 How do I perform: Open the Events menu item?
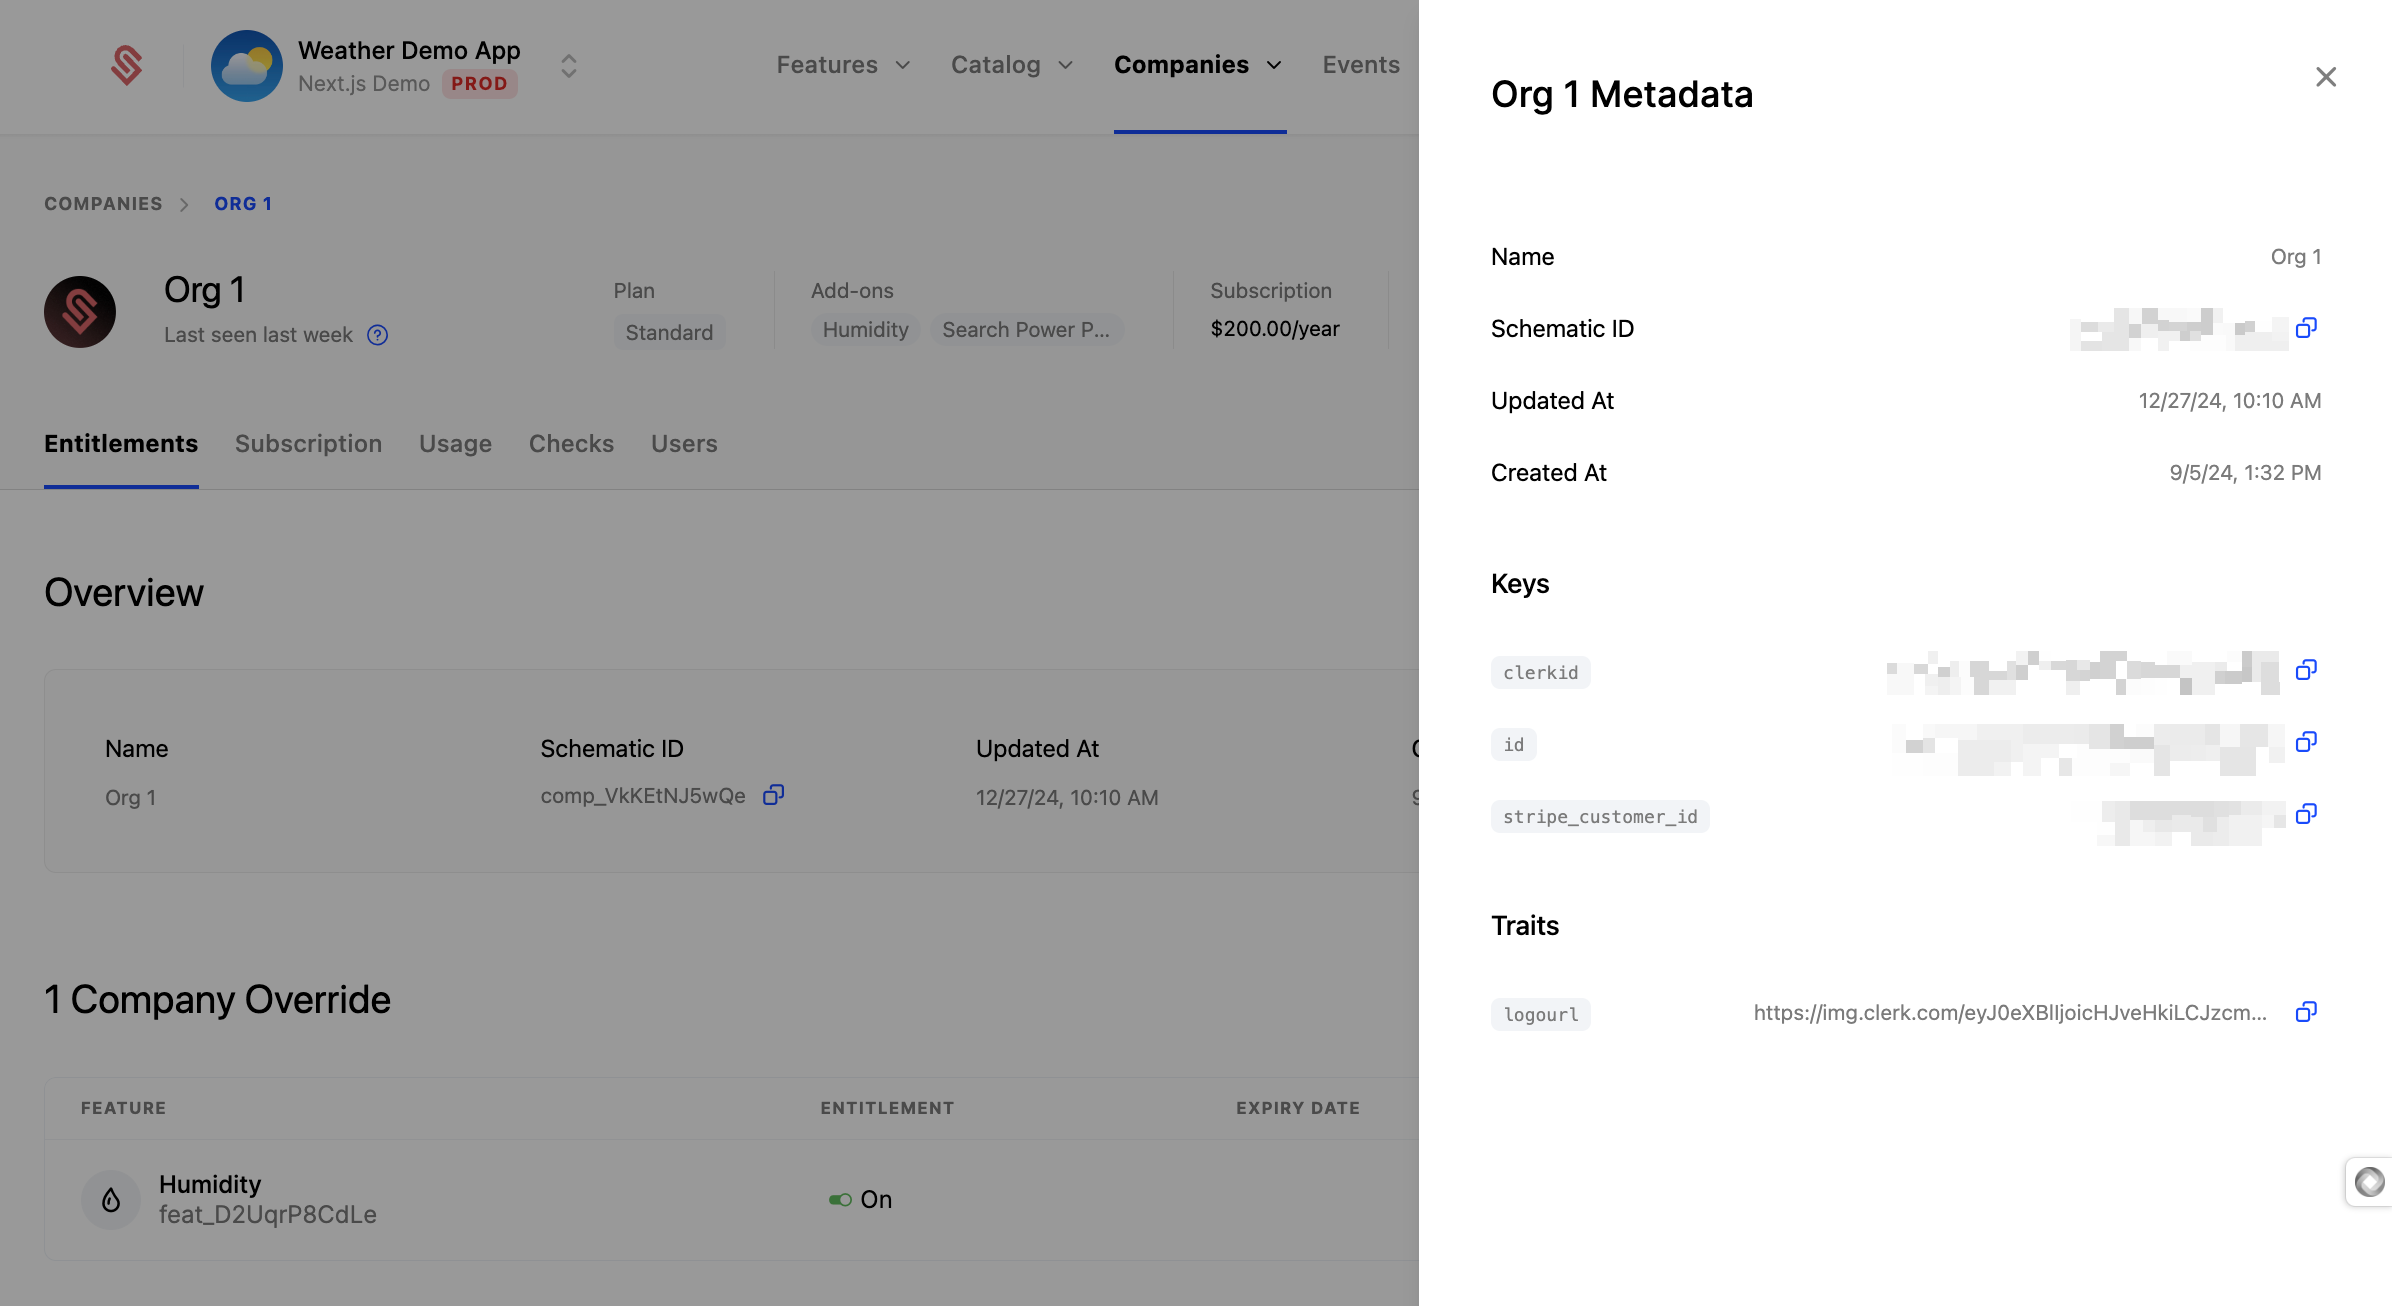point(1360,64)
